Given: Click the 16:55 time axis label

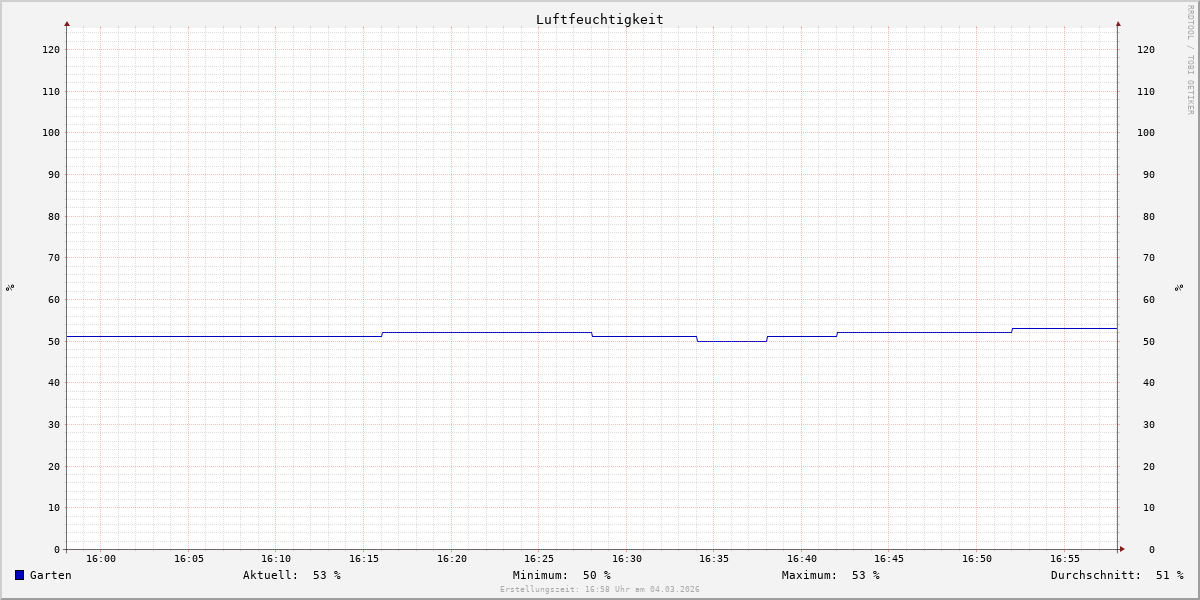Looking at the screenshot, I should (1065, 559).
